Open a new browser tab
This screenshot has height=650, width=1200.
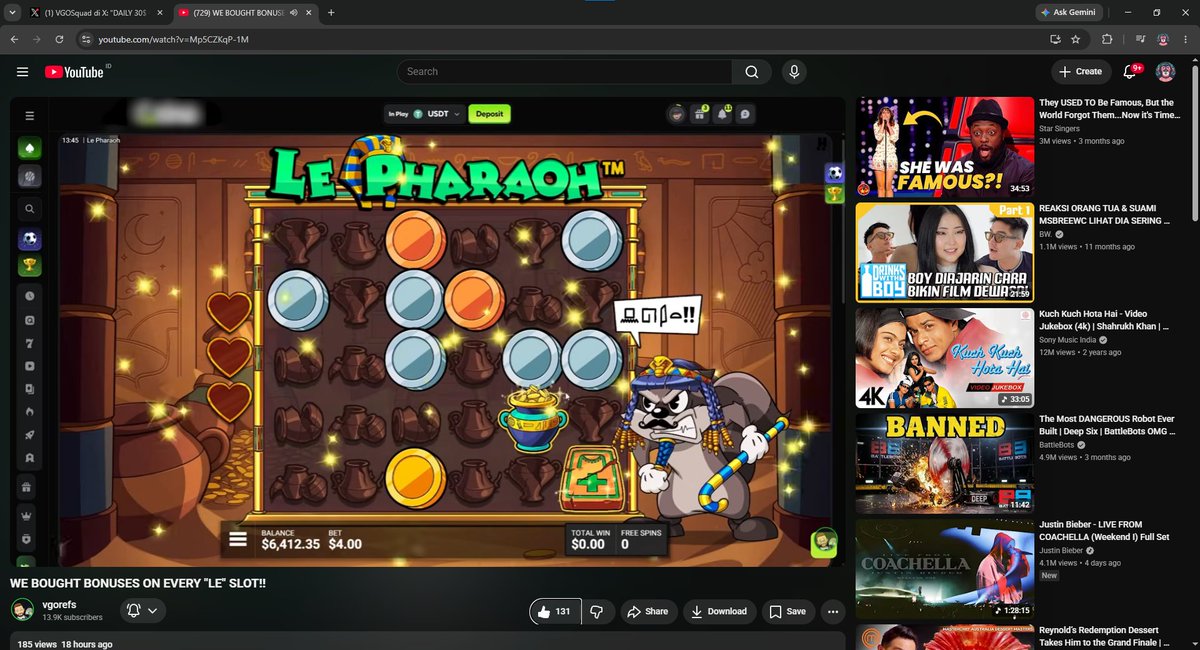tap(331, 12)
